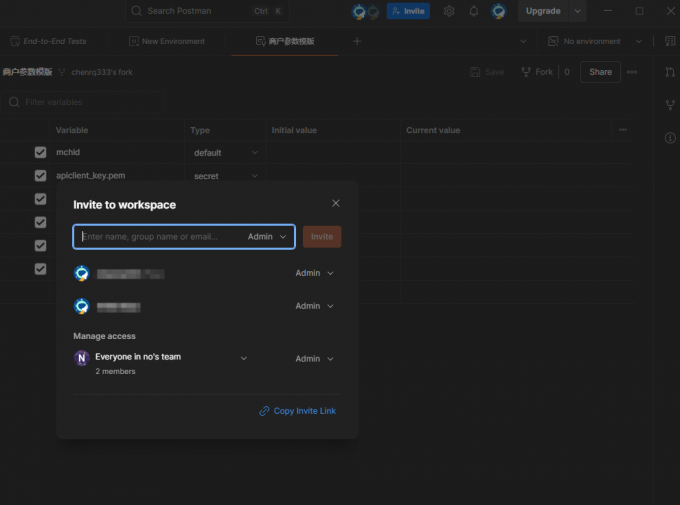Open the apiclient_key.pem type dropdown showing secret

point(226,176)
